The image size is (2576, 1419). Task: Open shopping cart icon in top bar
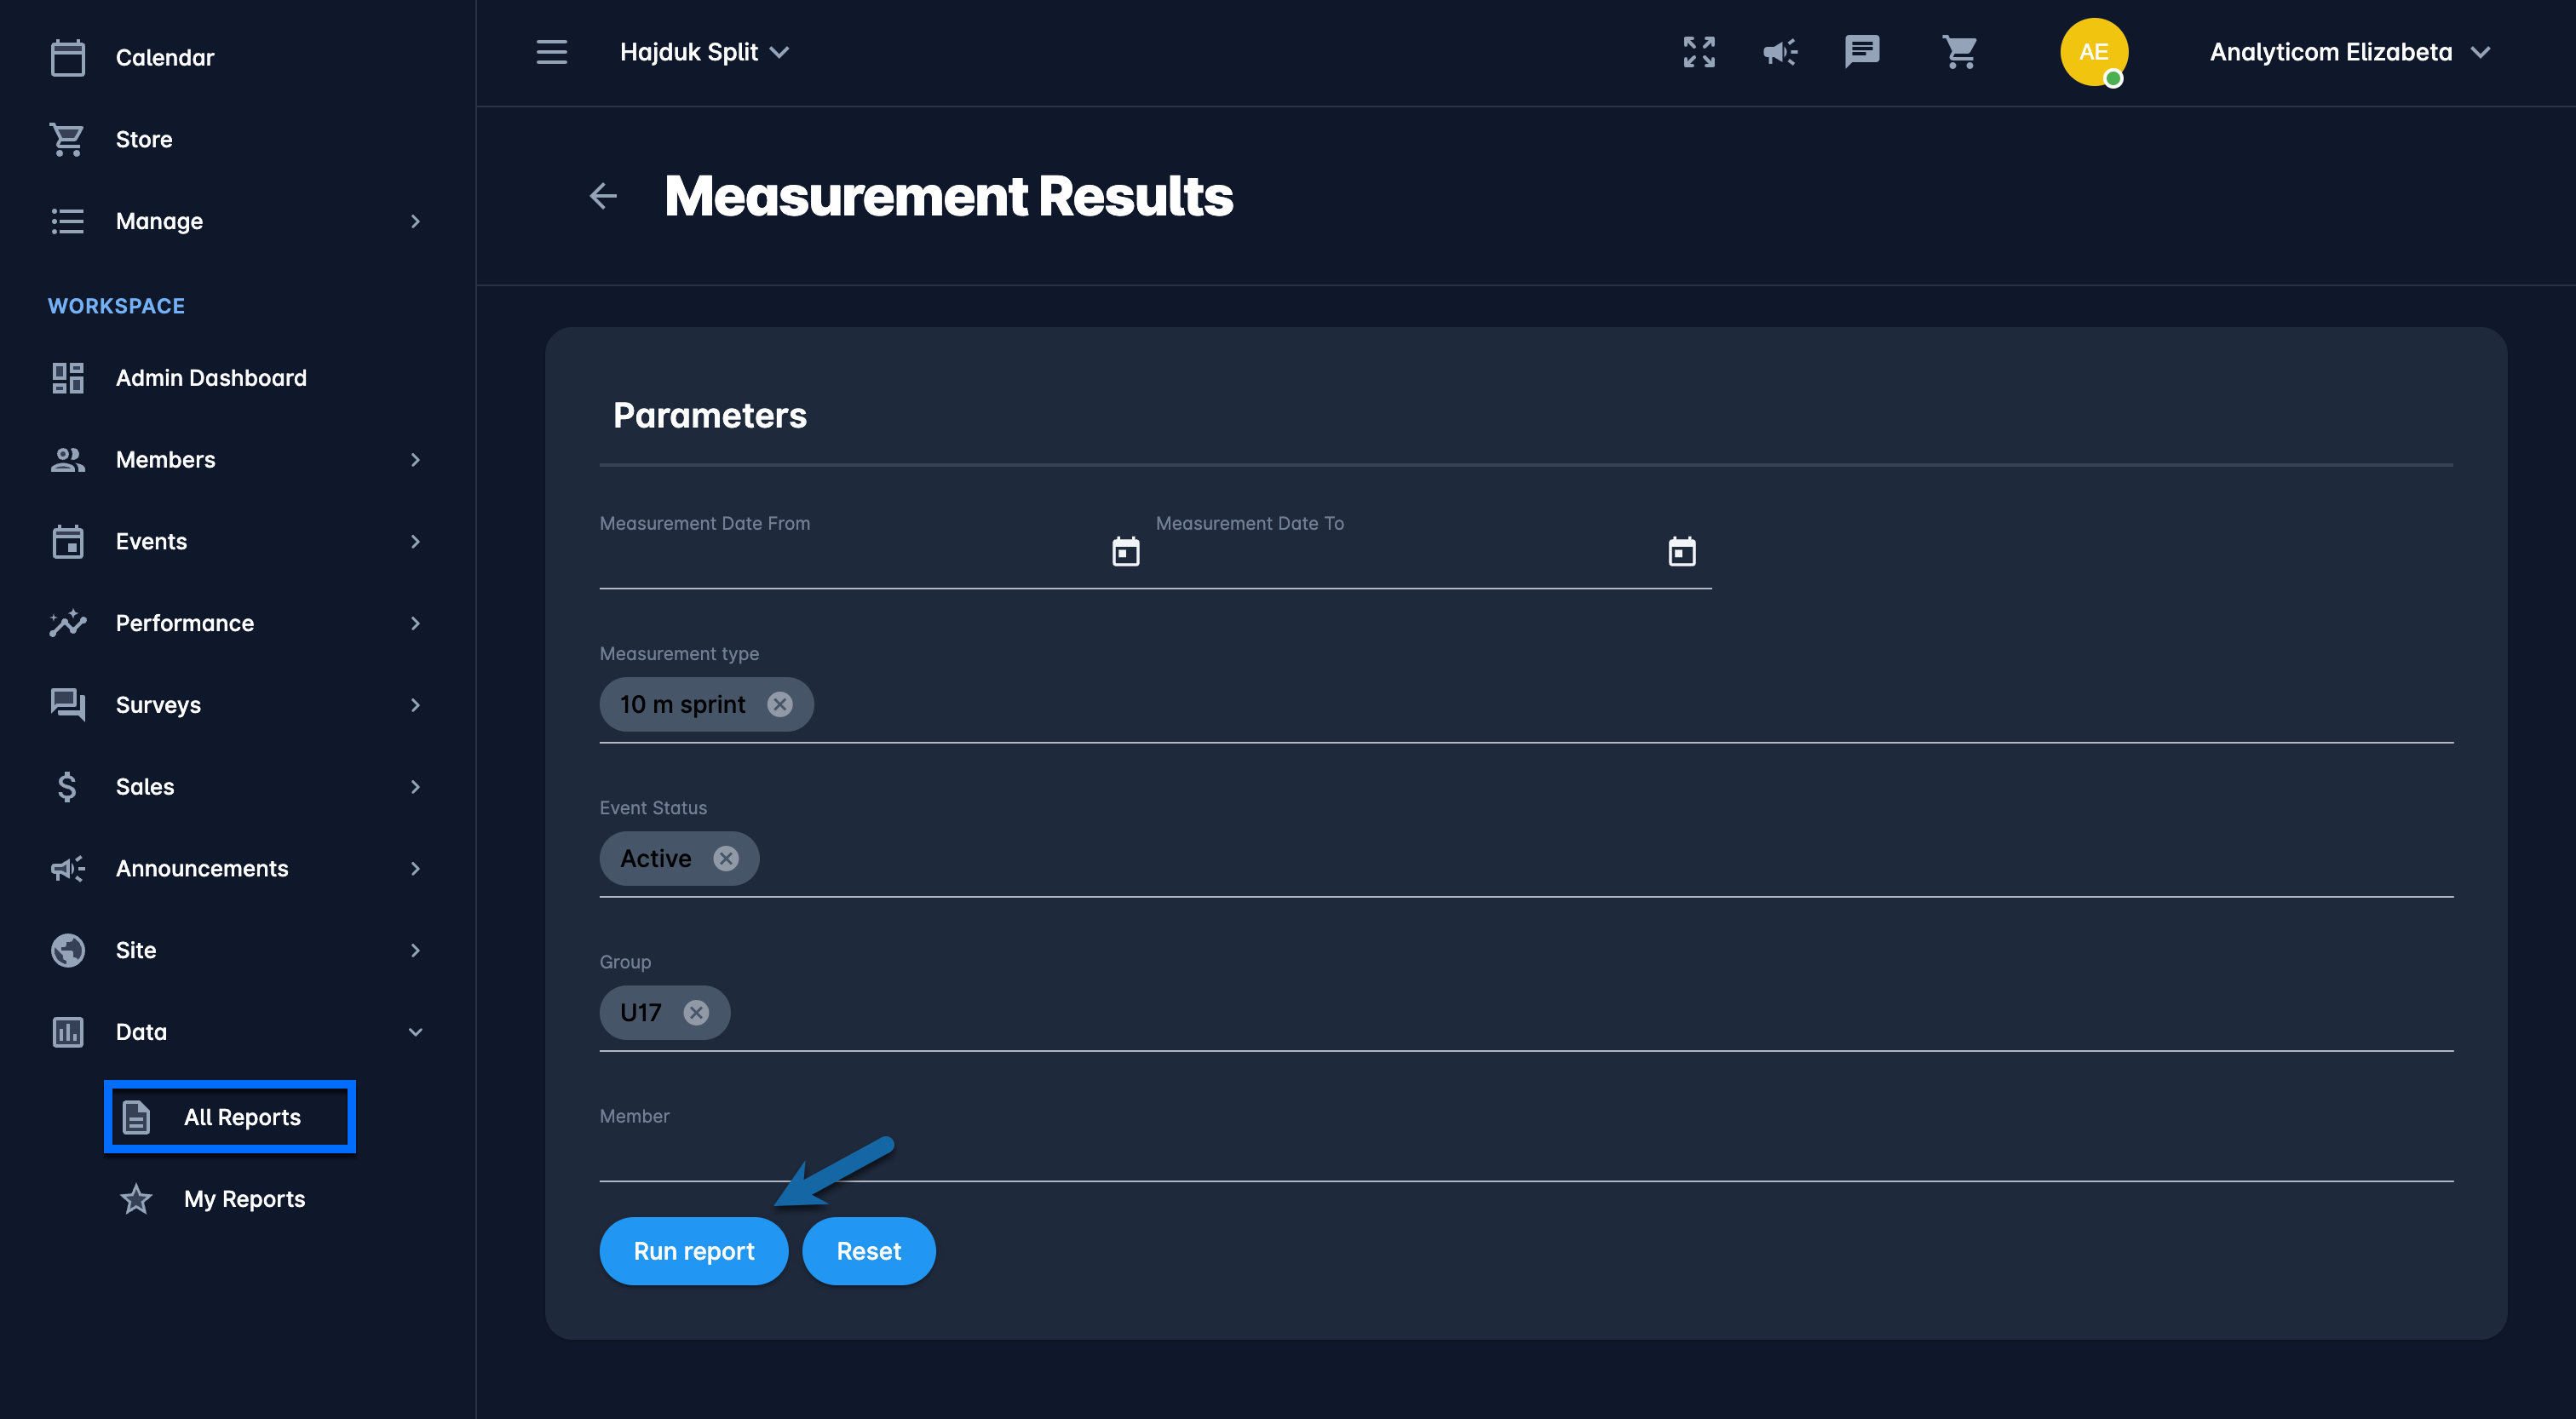click(x=1959, y=52)
